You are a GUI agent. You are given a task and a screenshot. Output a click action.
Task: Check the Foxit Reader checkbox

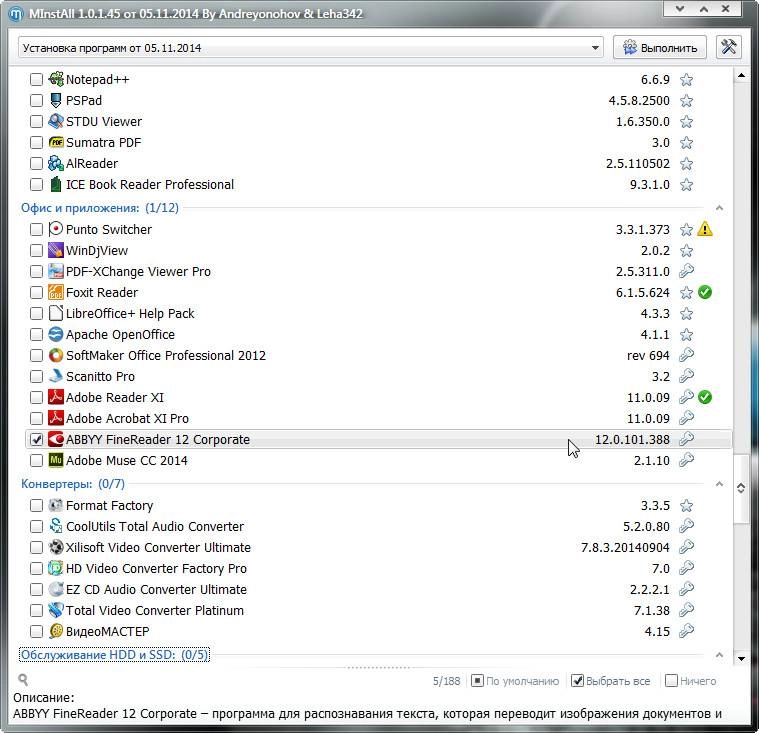tap(36, 292)
